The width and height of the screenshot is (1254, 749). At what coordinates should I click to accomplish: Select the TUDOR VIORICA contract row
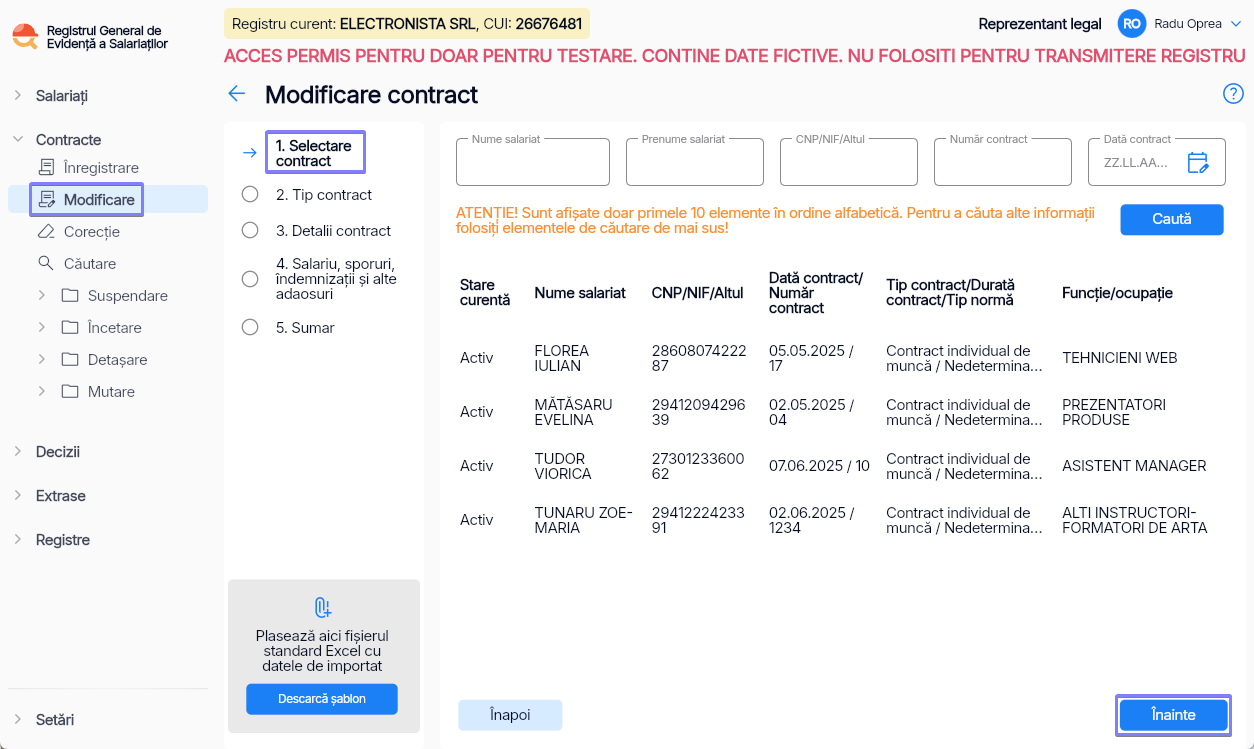[842, 466]
